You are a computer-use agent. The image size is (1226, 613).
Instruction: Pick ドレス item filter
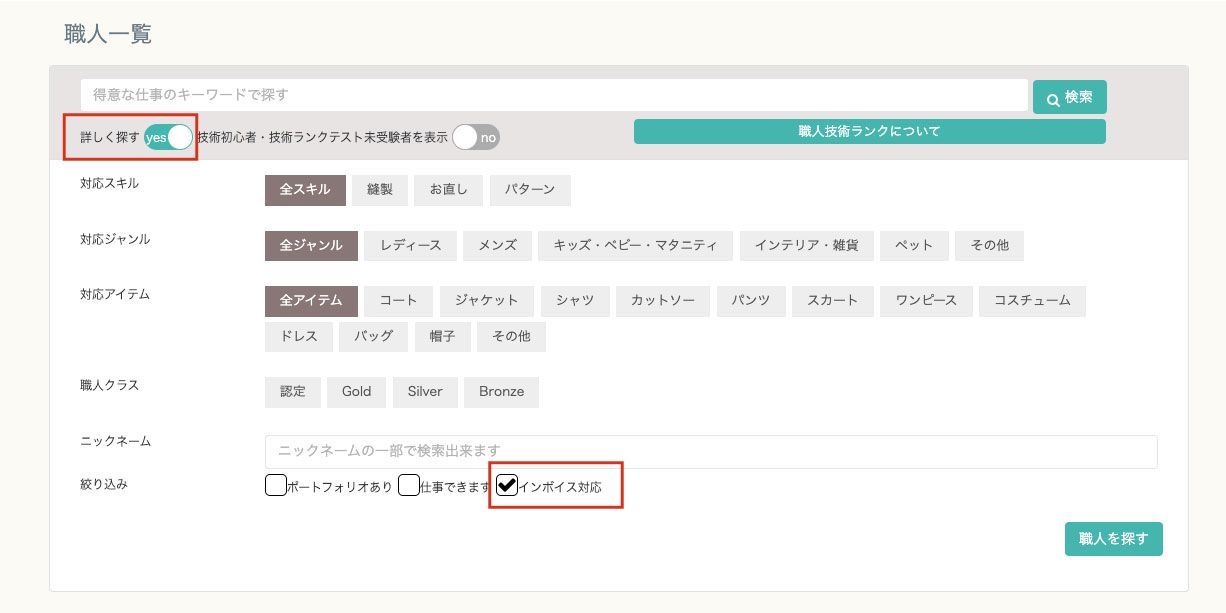click(299, 336)
